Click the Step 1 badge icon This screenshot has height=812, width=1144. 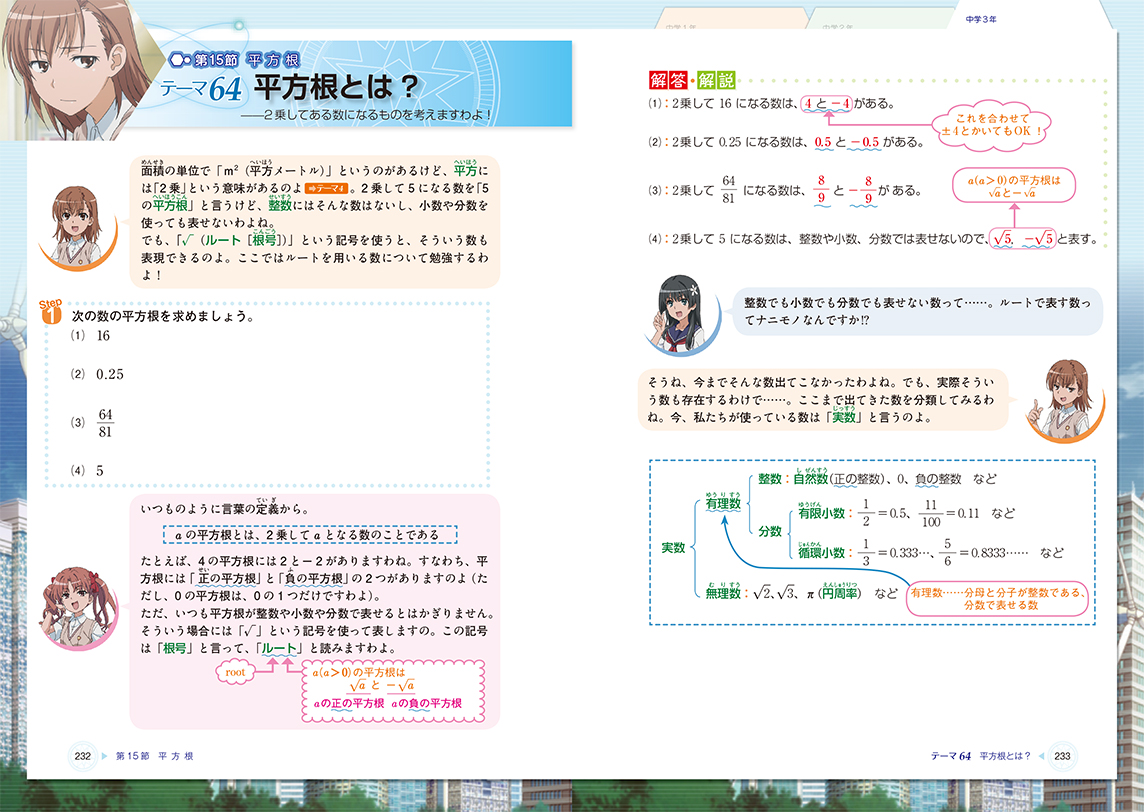(x=50, y=311)
